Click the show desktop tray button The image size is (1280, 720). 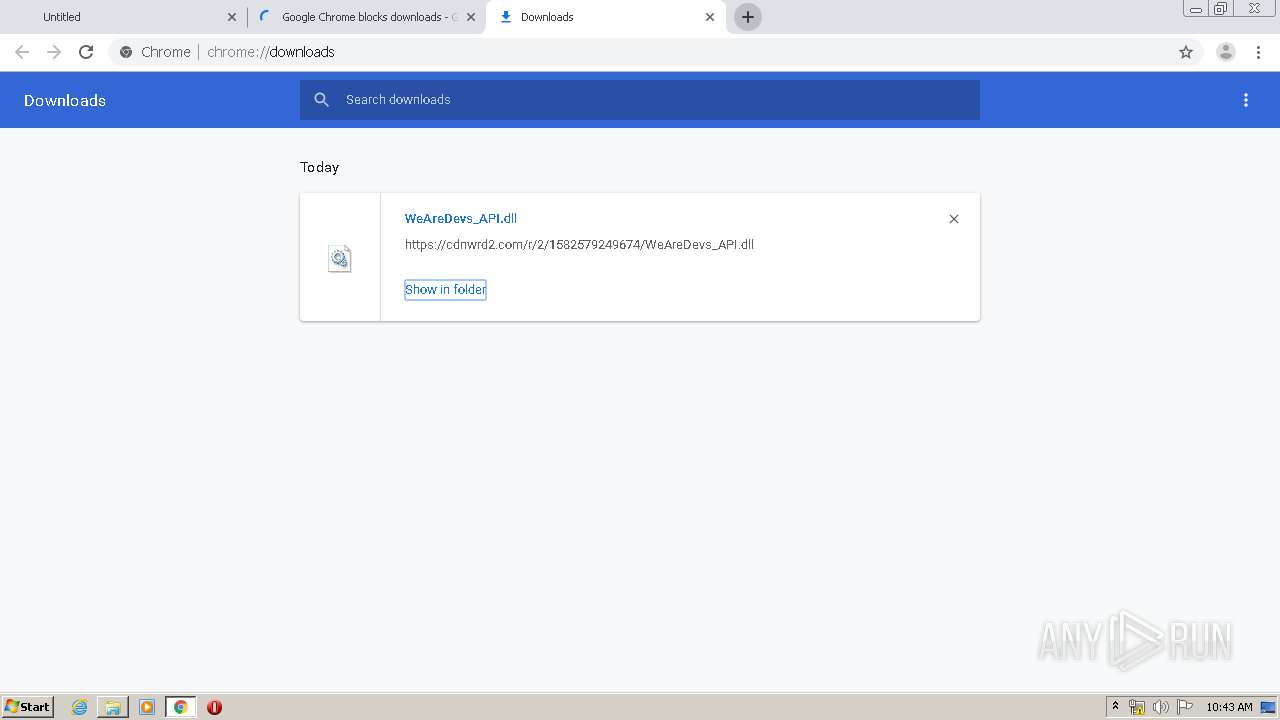point(1269,707)
